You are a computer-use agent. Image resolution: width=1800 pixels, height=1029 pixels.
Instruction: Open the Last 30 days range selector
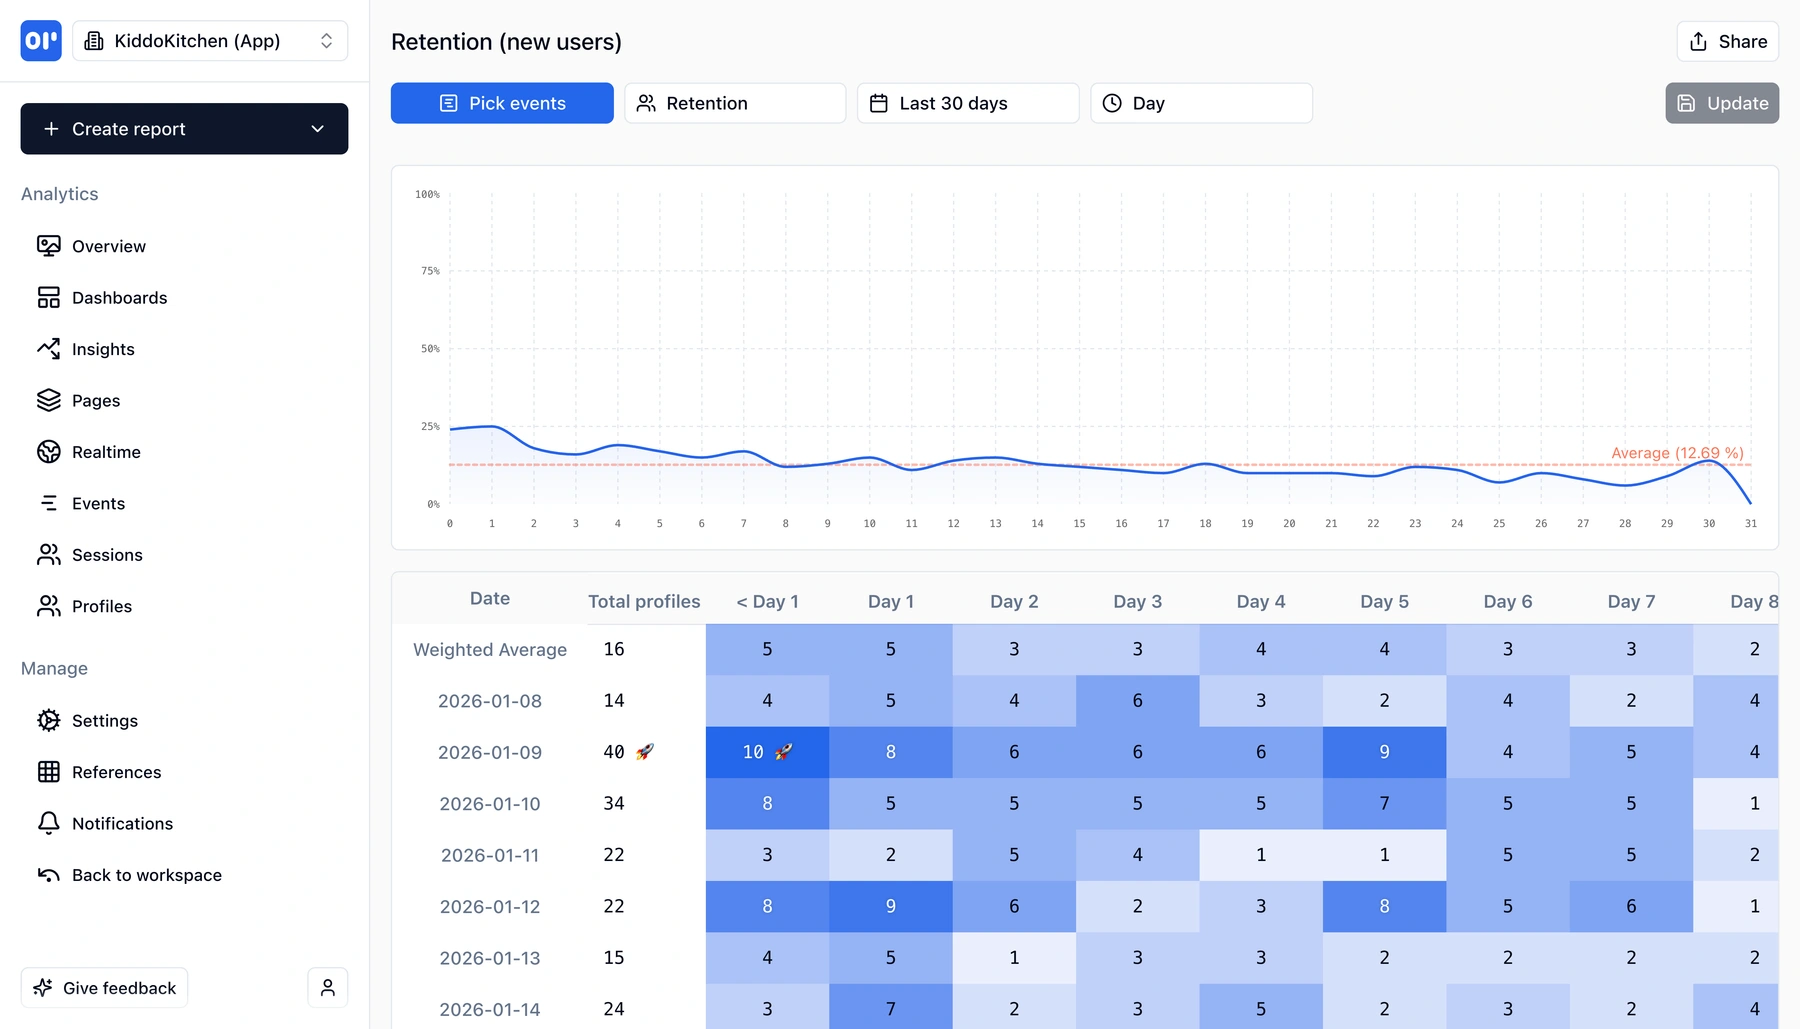967,103
